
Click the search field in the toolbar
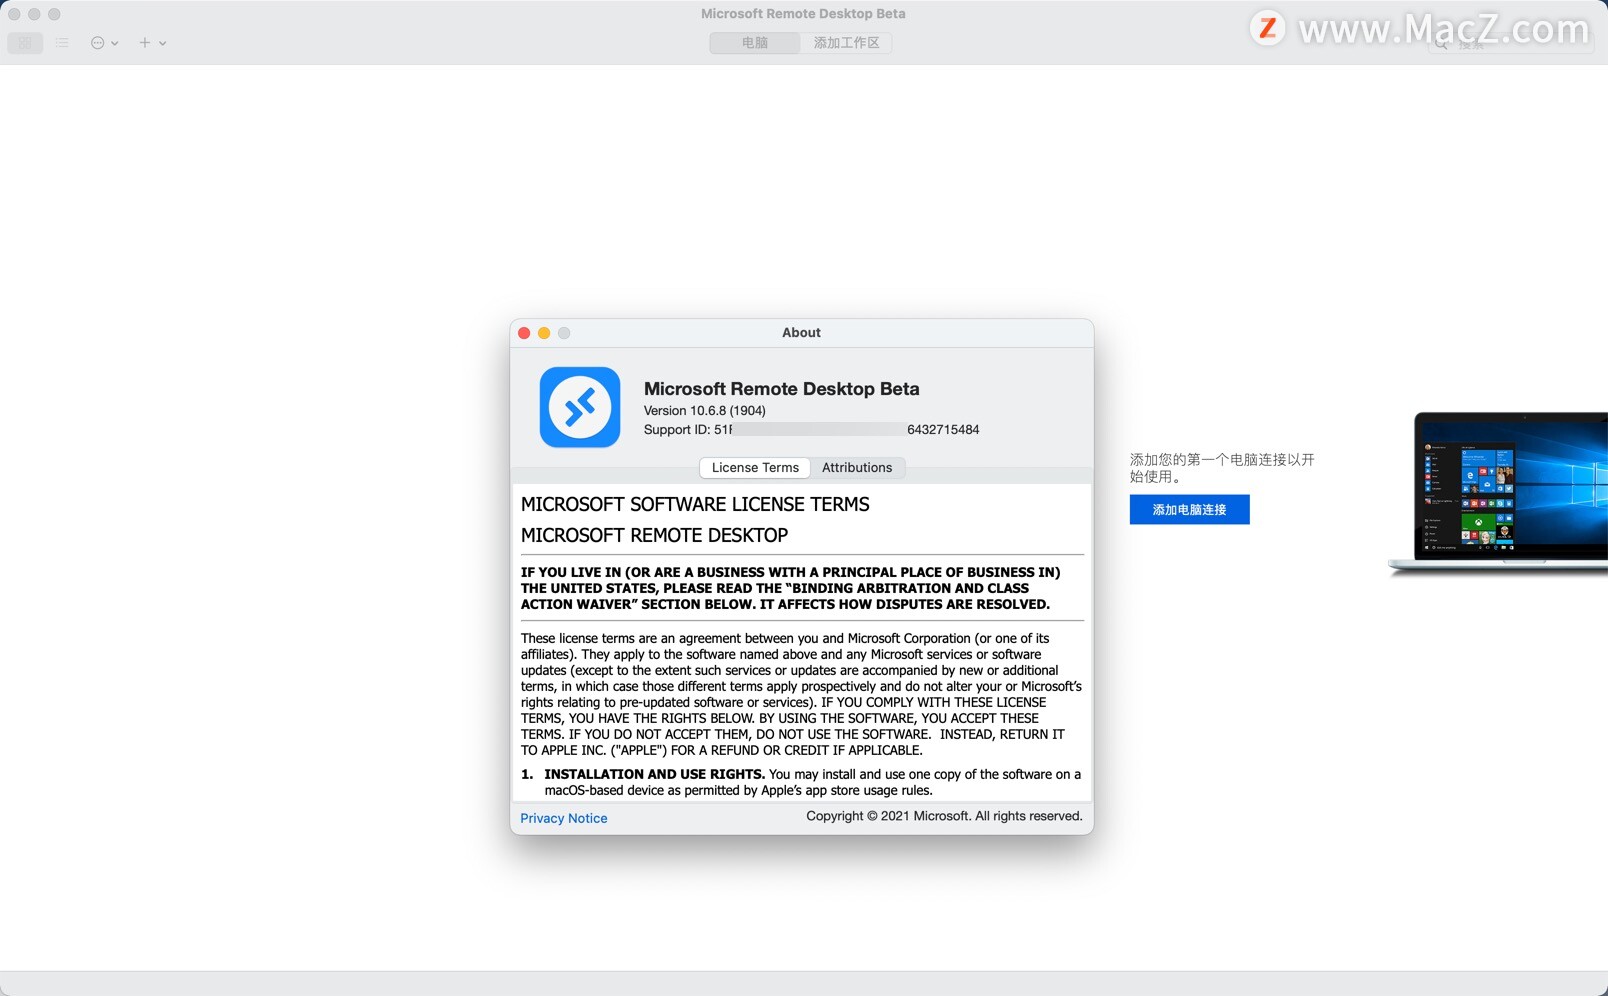pyautogui.click(x=1510, y=44)
